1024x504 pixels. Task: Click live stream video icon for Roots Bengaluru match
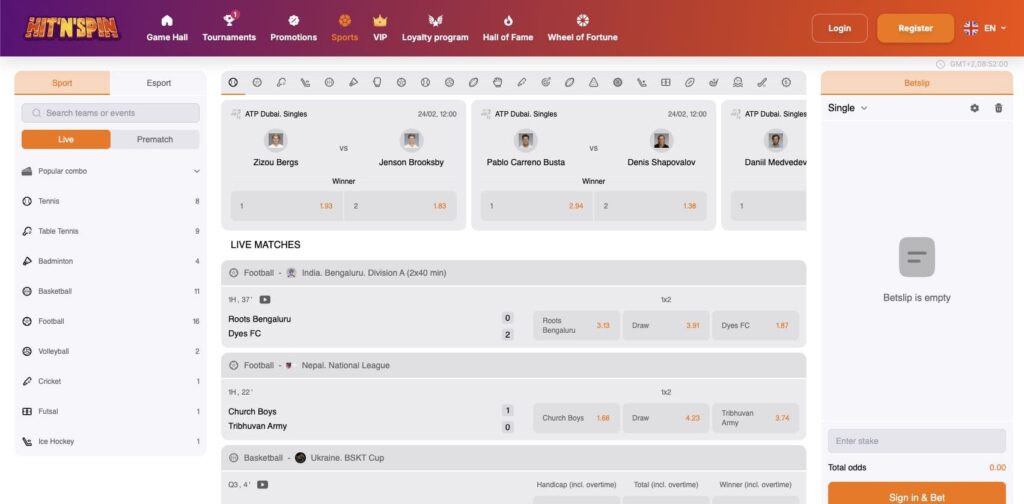[265, 299]
